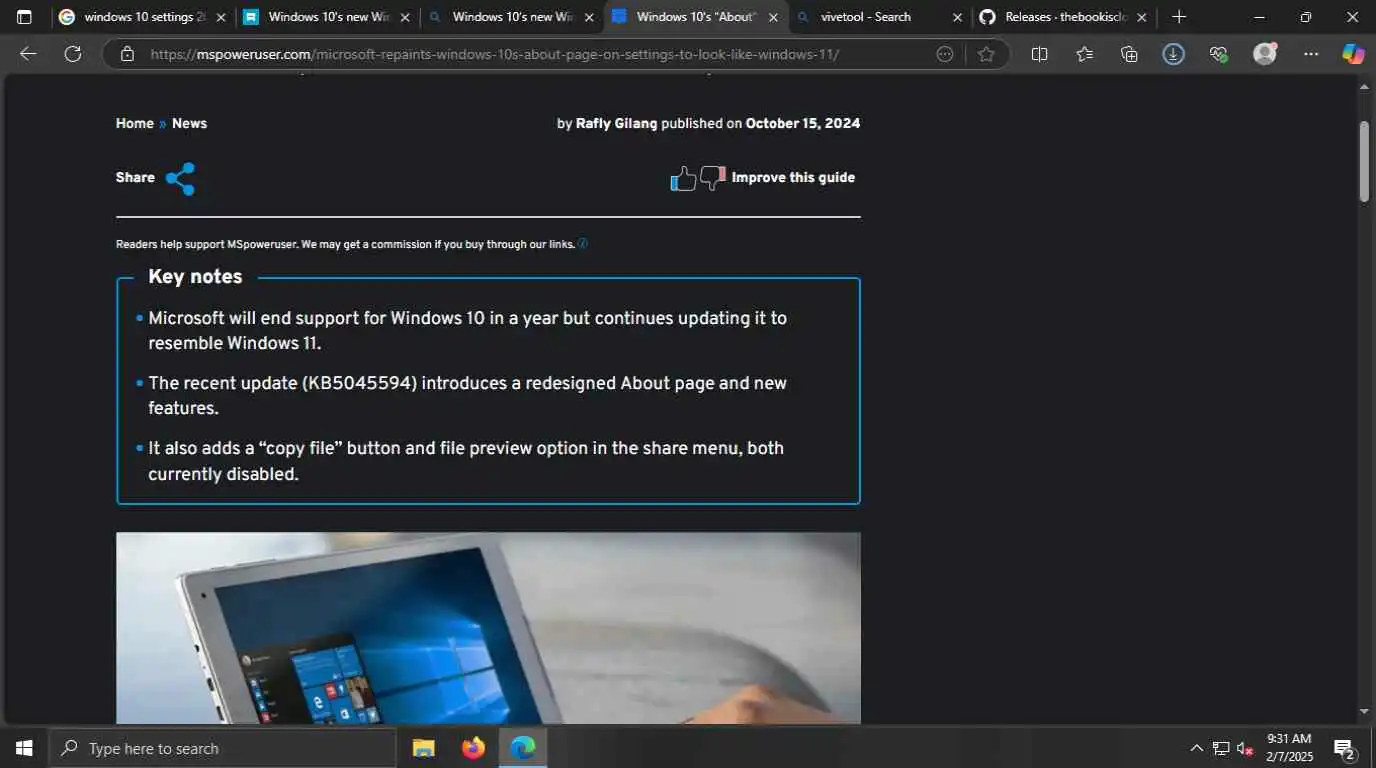Select the active 'Windows 10's About' tab
1376x768 pixels.
tap(695, 17)
